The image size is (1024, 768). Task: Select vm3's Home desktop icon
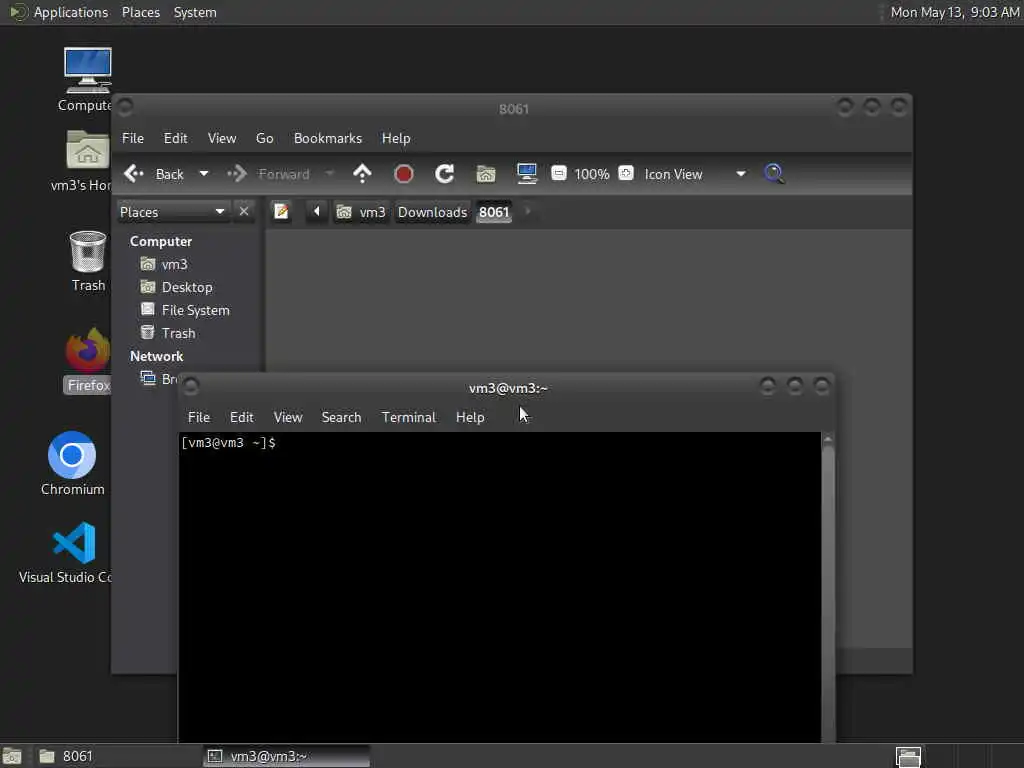(84, 161)
